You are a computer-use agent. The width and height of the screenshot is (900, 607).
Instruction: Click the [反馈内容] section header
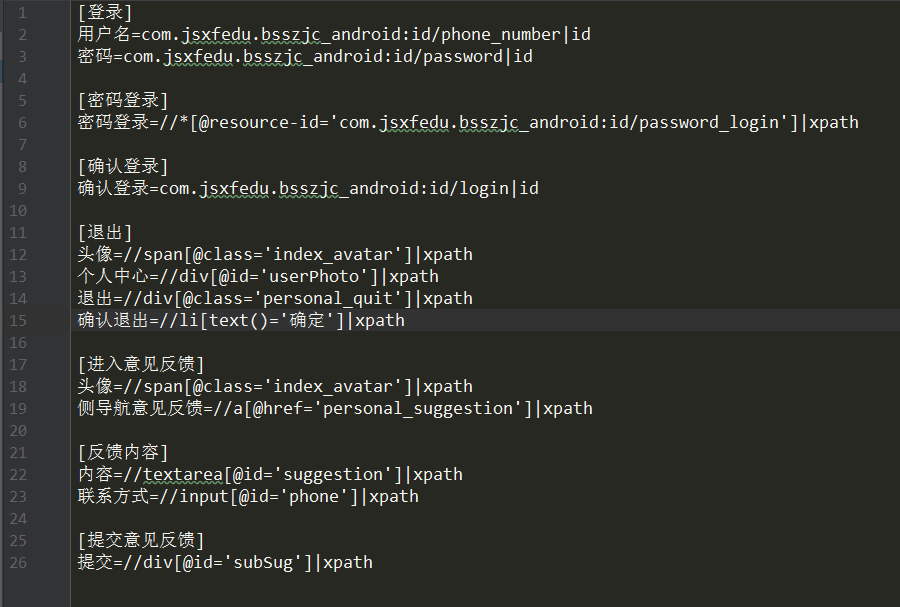coord(123,452)
